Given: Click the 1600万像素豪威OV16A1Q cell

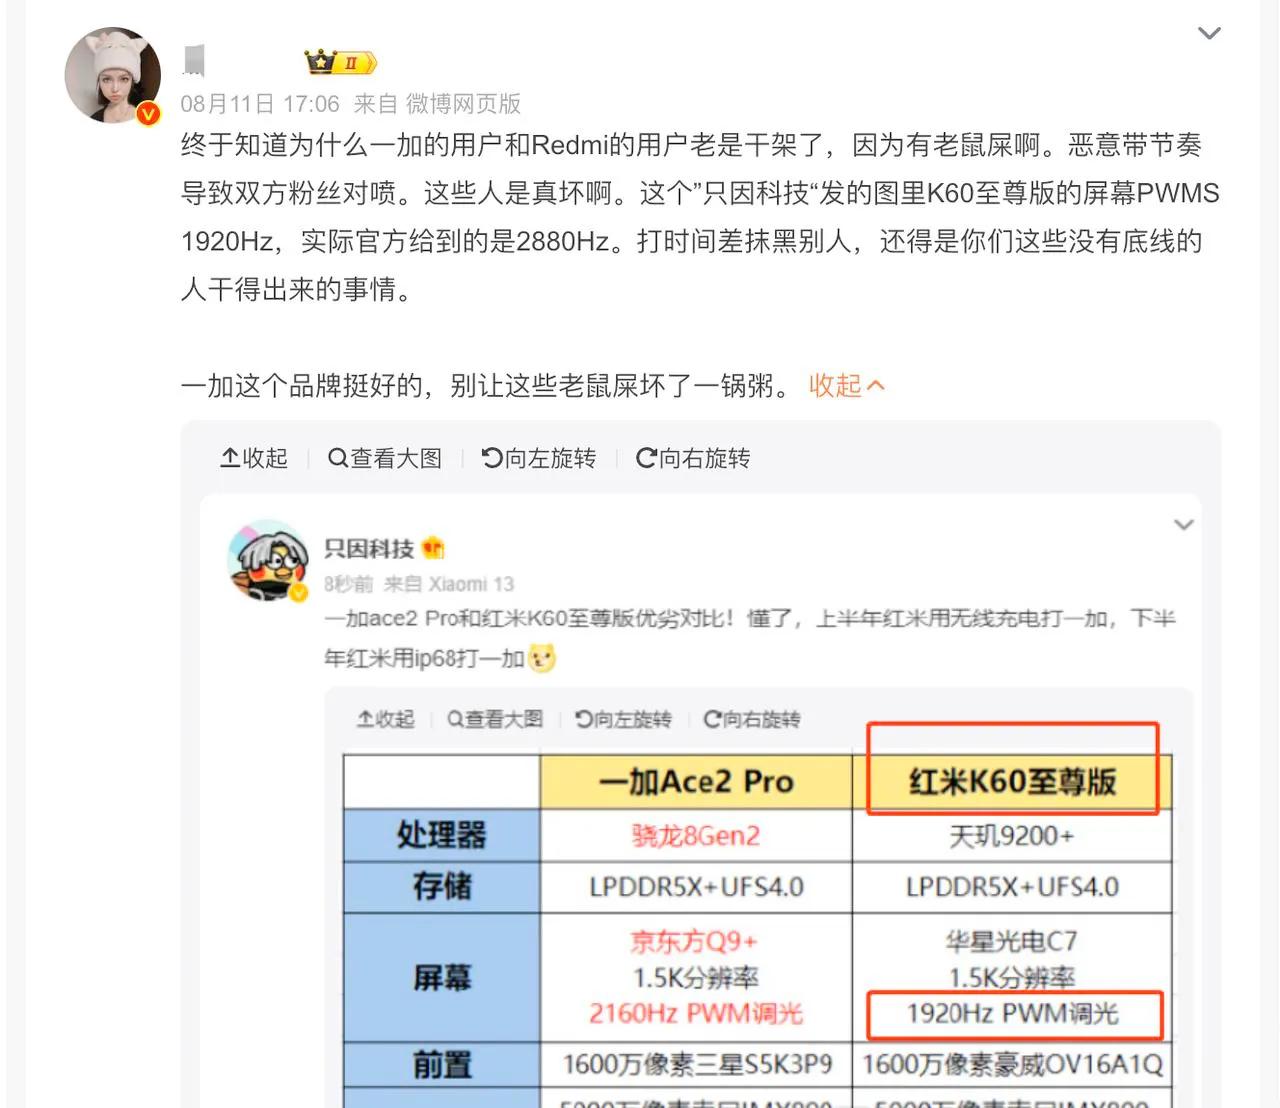Looking at the screenshot, I should coord(1012,1065).
